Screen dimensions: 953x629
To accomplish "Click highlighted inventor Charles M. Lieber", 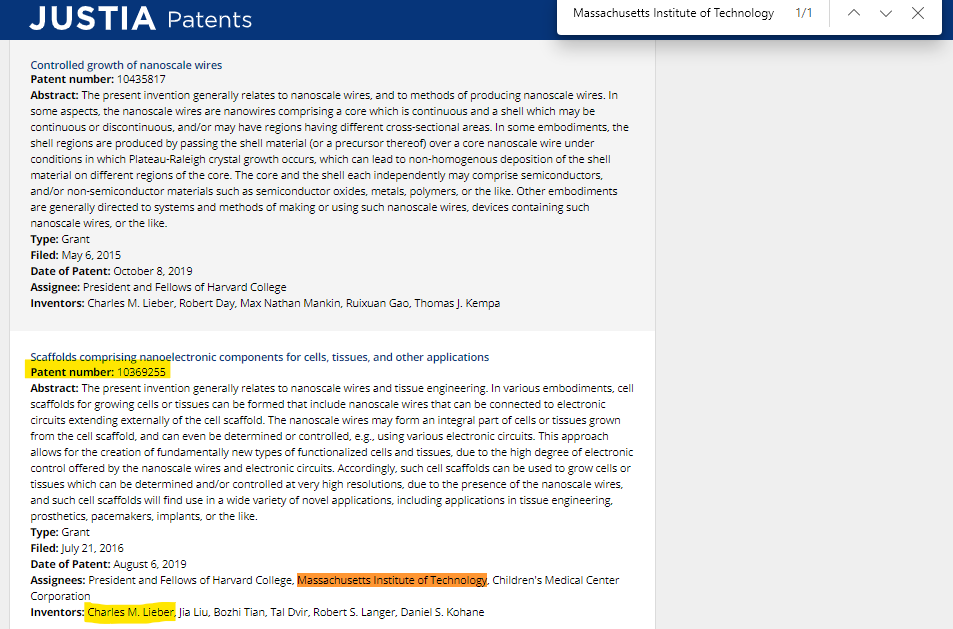I will click(x=131, y=612).
